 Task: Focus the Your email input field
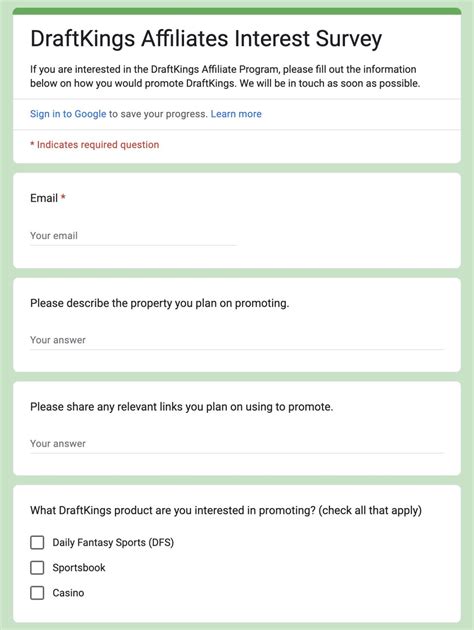pyautogui.click(x=133, y=236)
